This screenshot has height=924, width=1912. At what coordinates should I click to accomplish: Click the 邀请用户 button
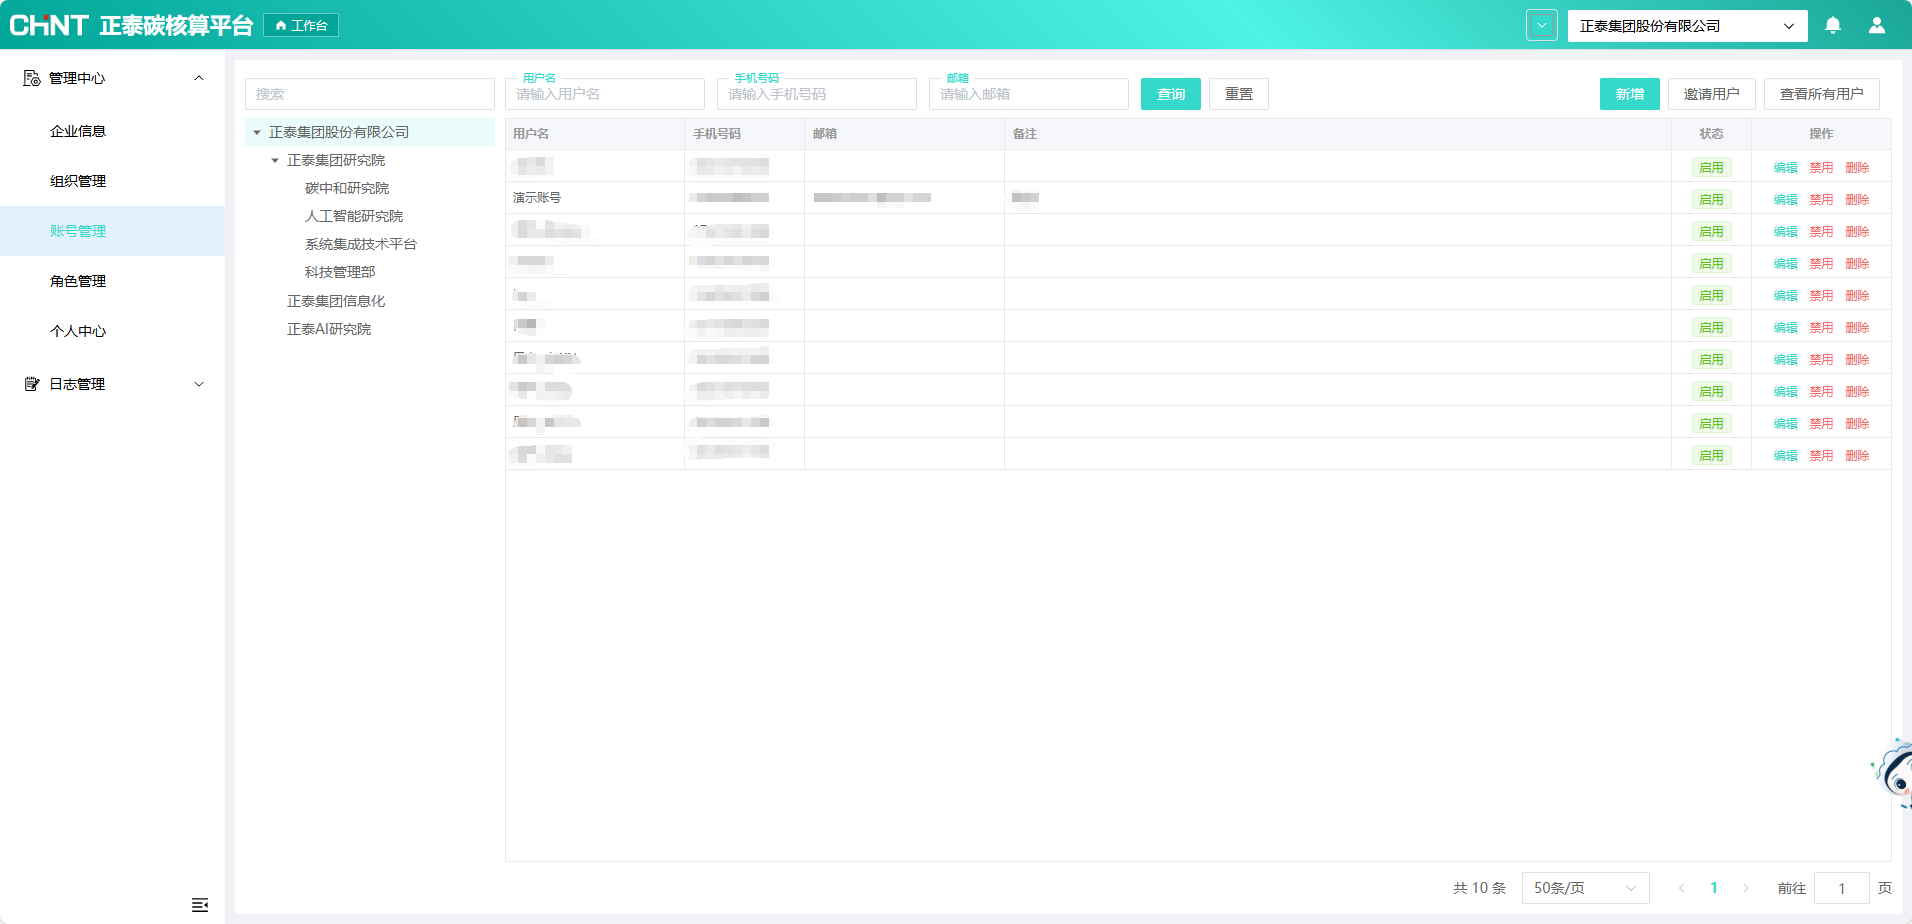point(1712,94)
